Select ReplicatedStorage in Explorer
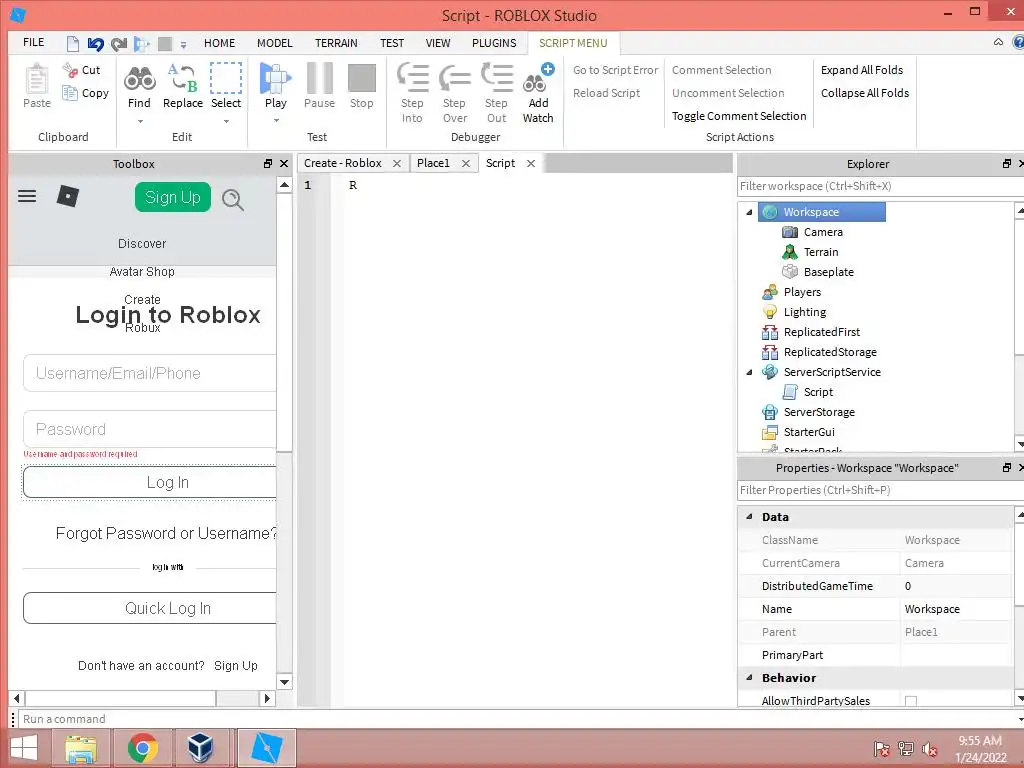 [x=830, y=352]
